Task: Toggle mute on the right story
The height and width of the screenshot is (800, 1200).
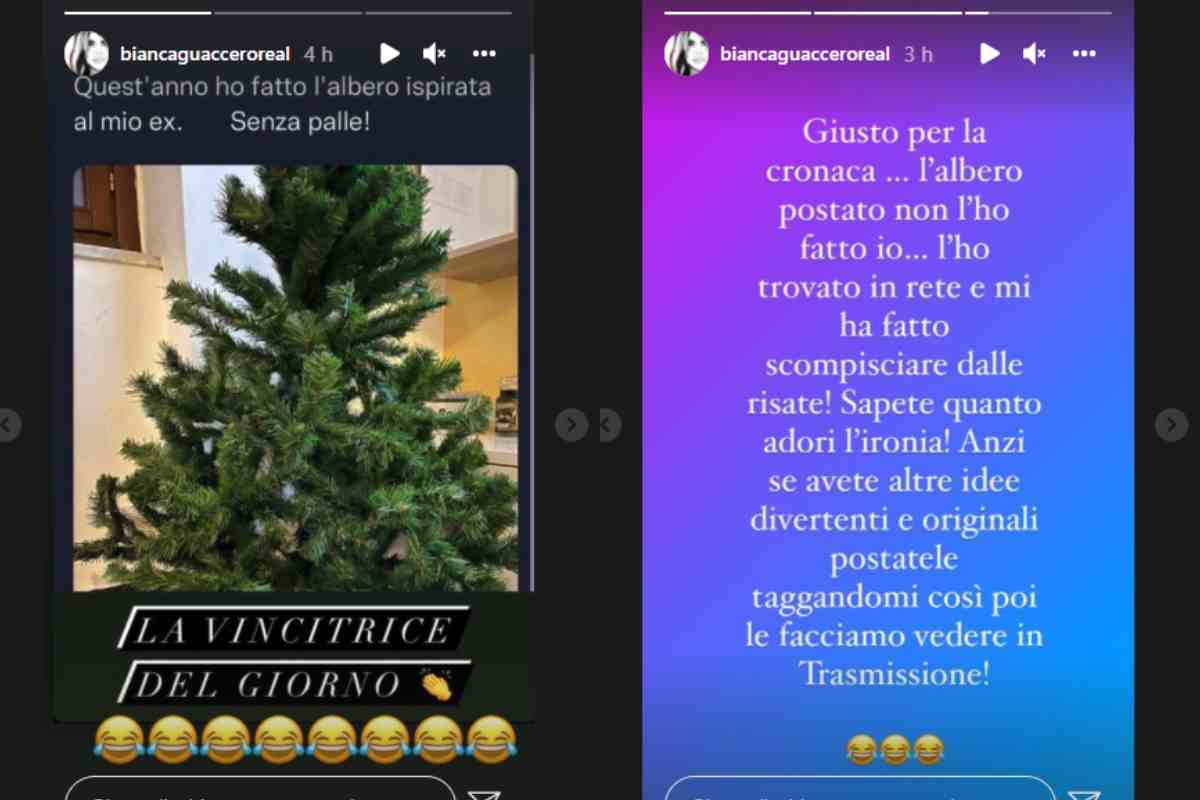Action: point(1035,54)
